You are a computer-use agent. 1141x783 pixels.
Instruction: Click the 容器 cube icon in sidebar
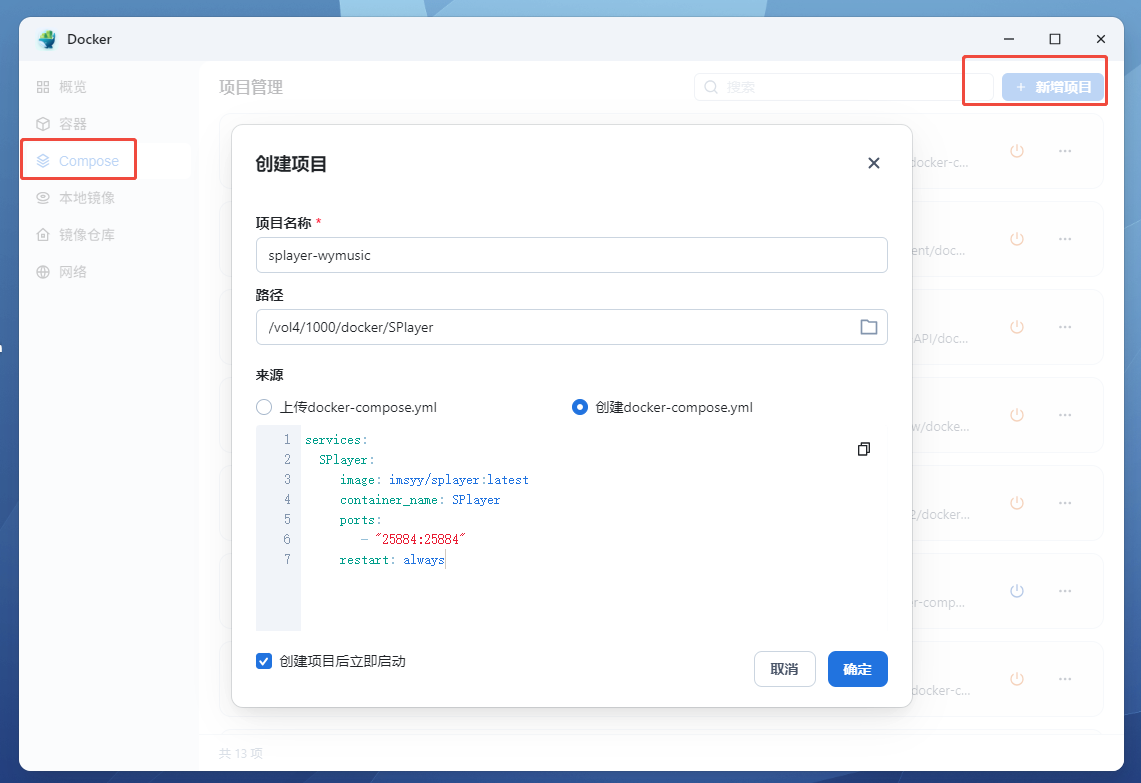click(x=43, y=124)
